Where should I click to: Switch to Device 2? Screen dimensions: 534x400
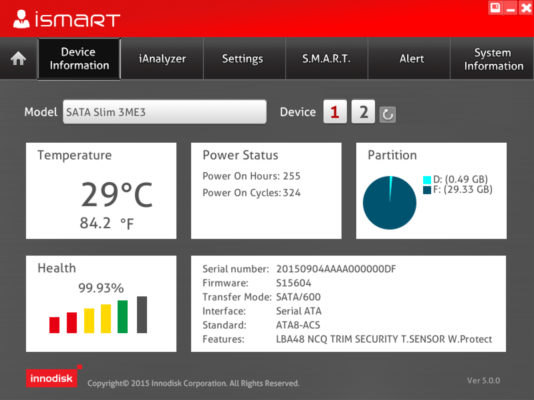tap(363, 112)
